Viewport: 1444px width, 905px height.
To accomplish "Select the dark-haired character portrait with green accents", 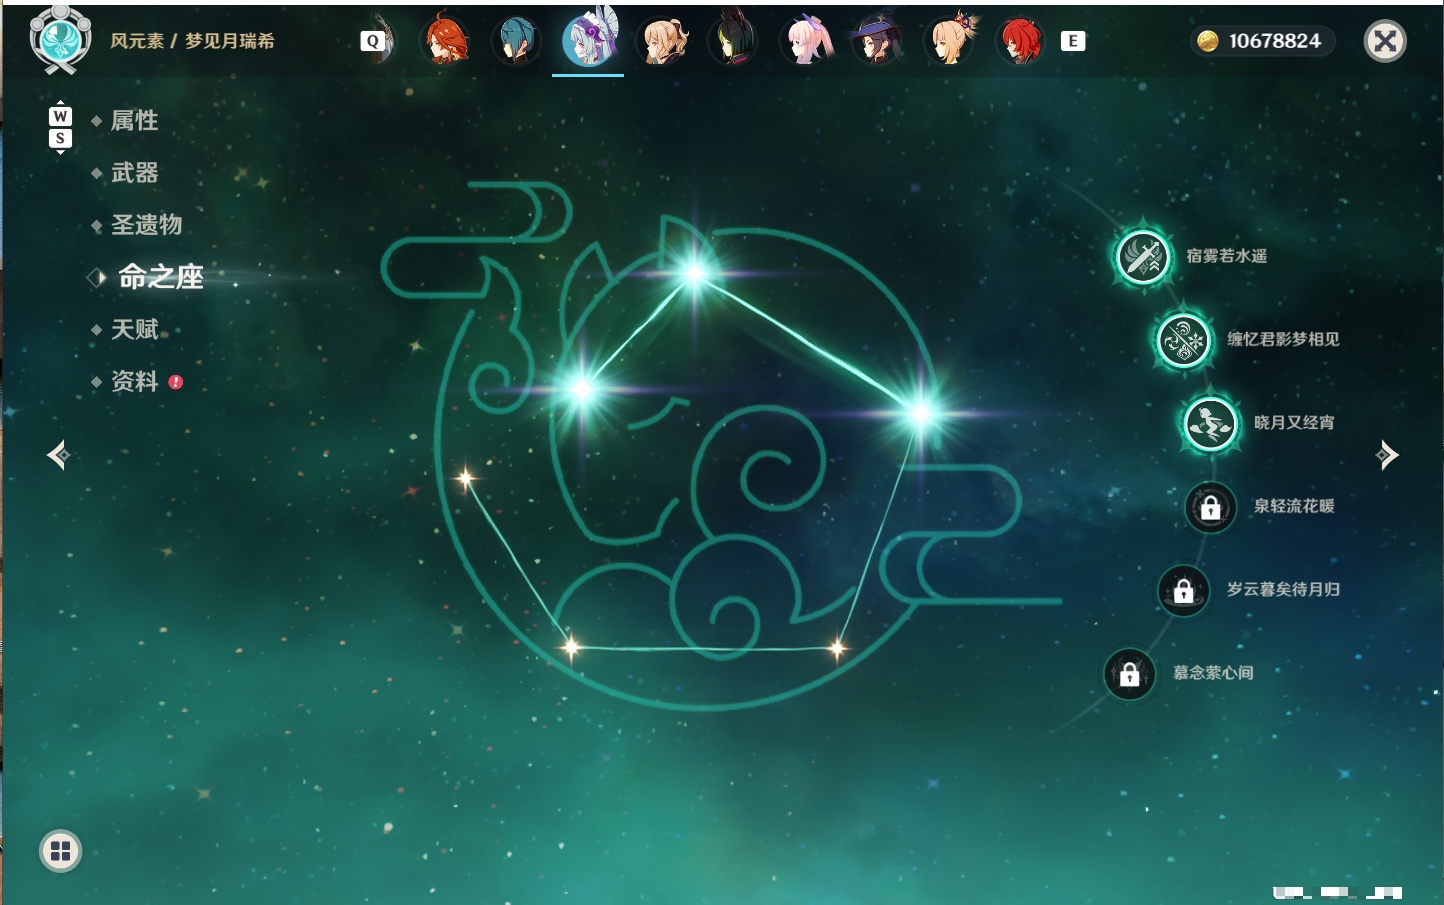I will tap(733, 40).
